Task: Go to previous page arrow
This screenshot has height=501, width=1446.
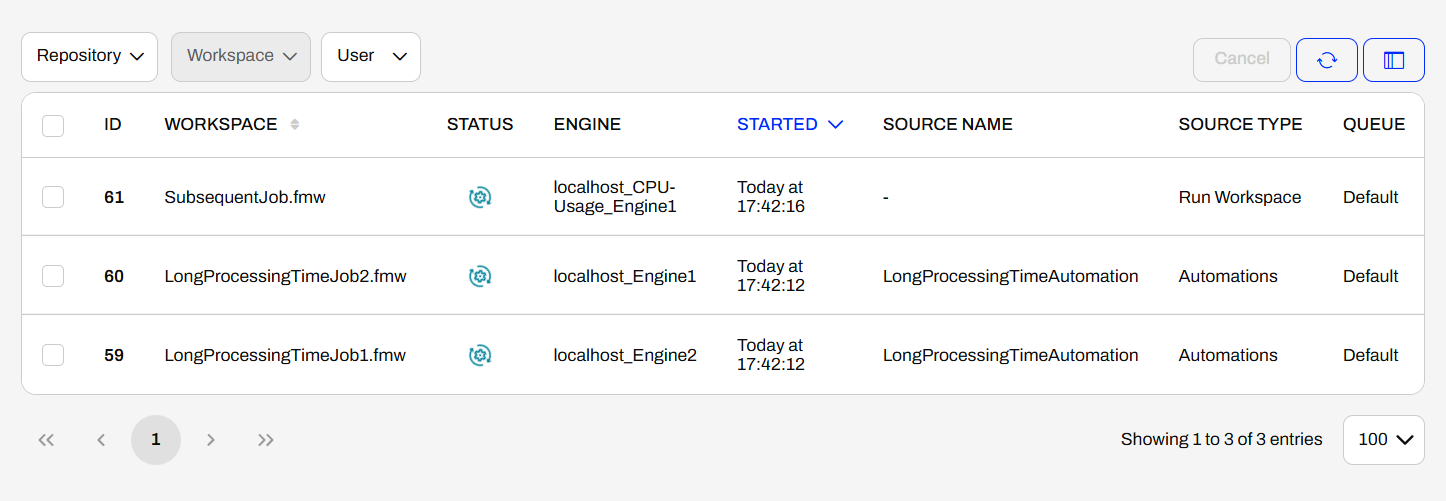Action: click(101, 440)
